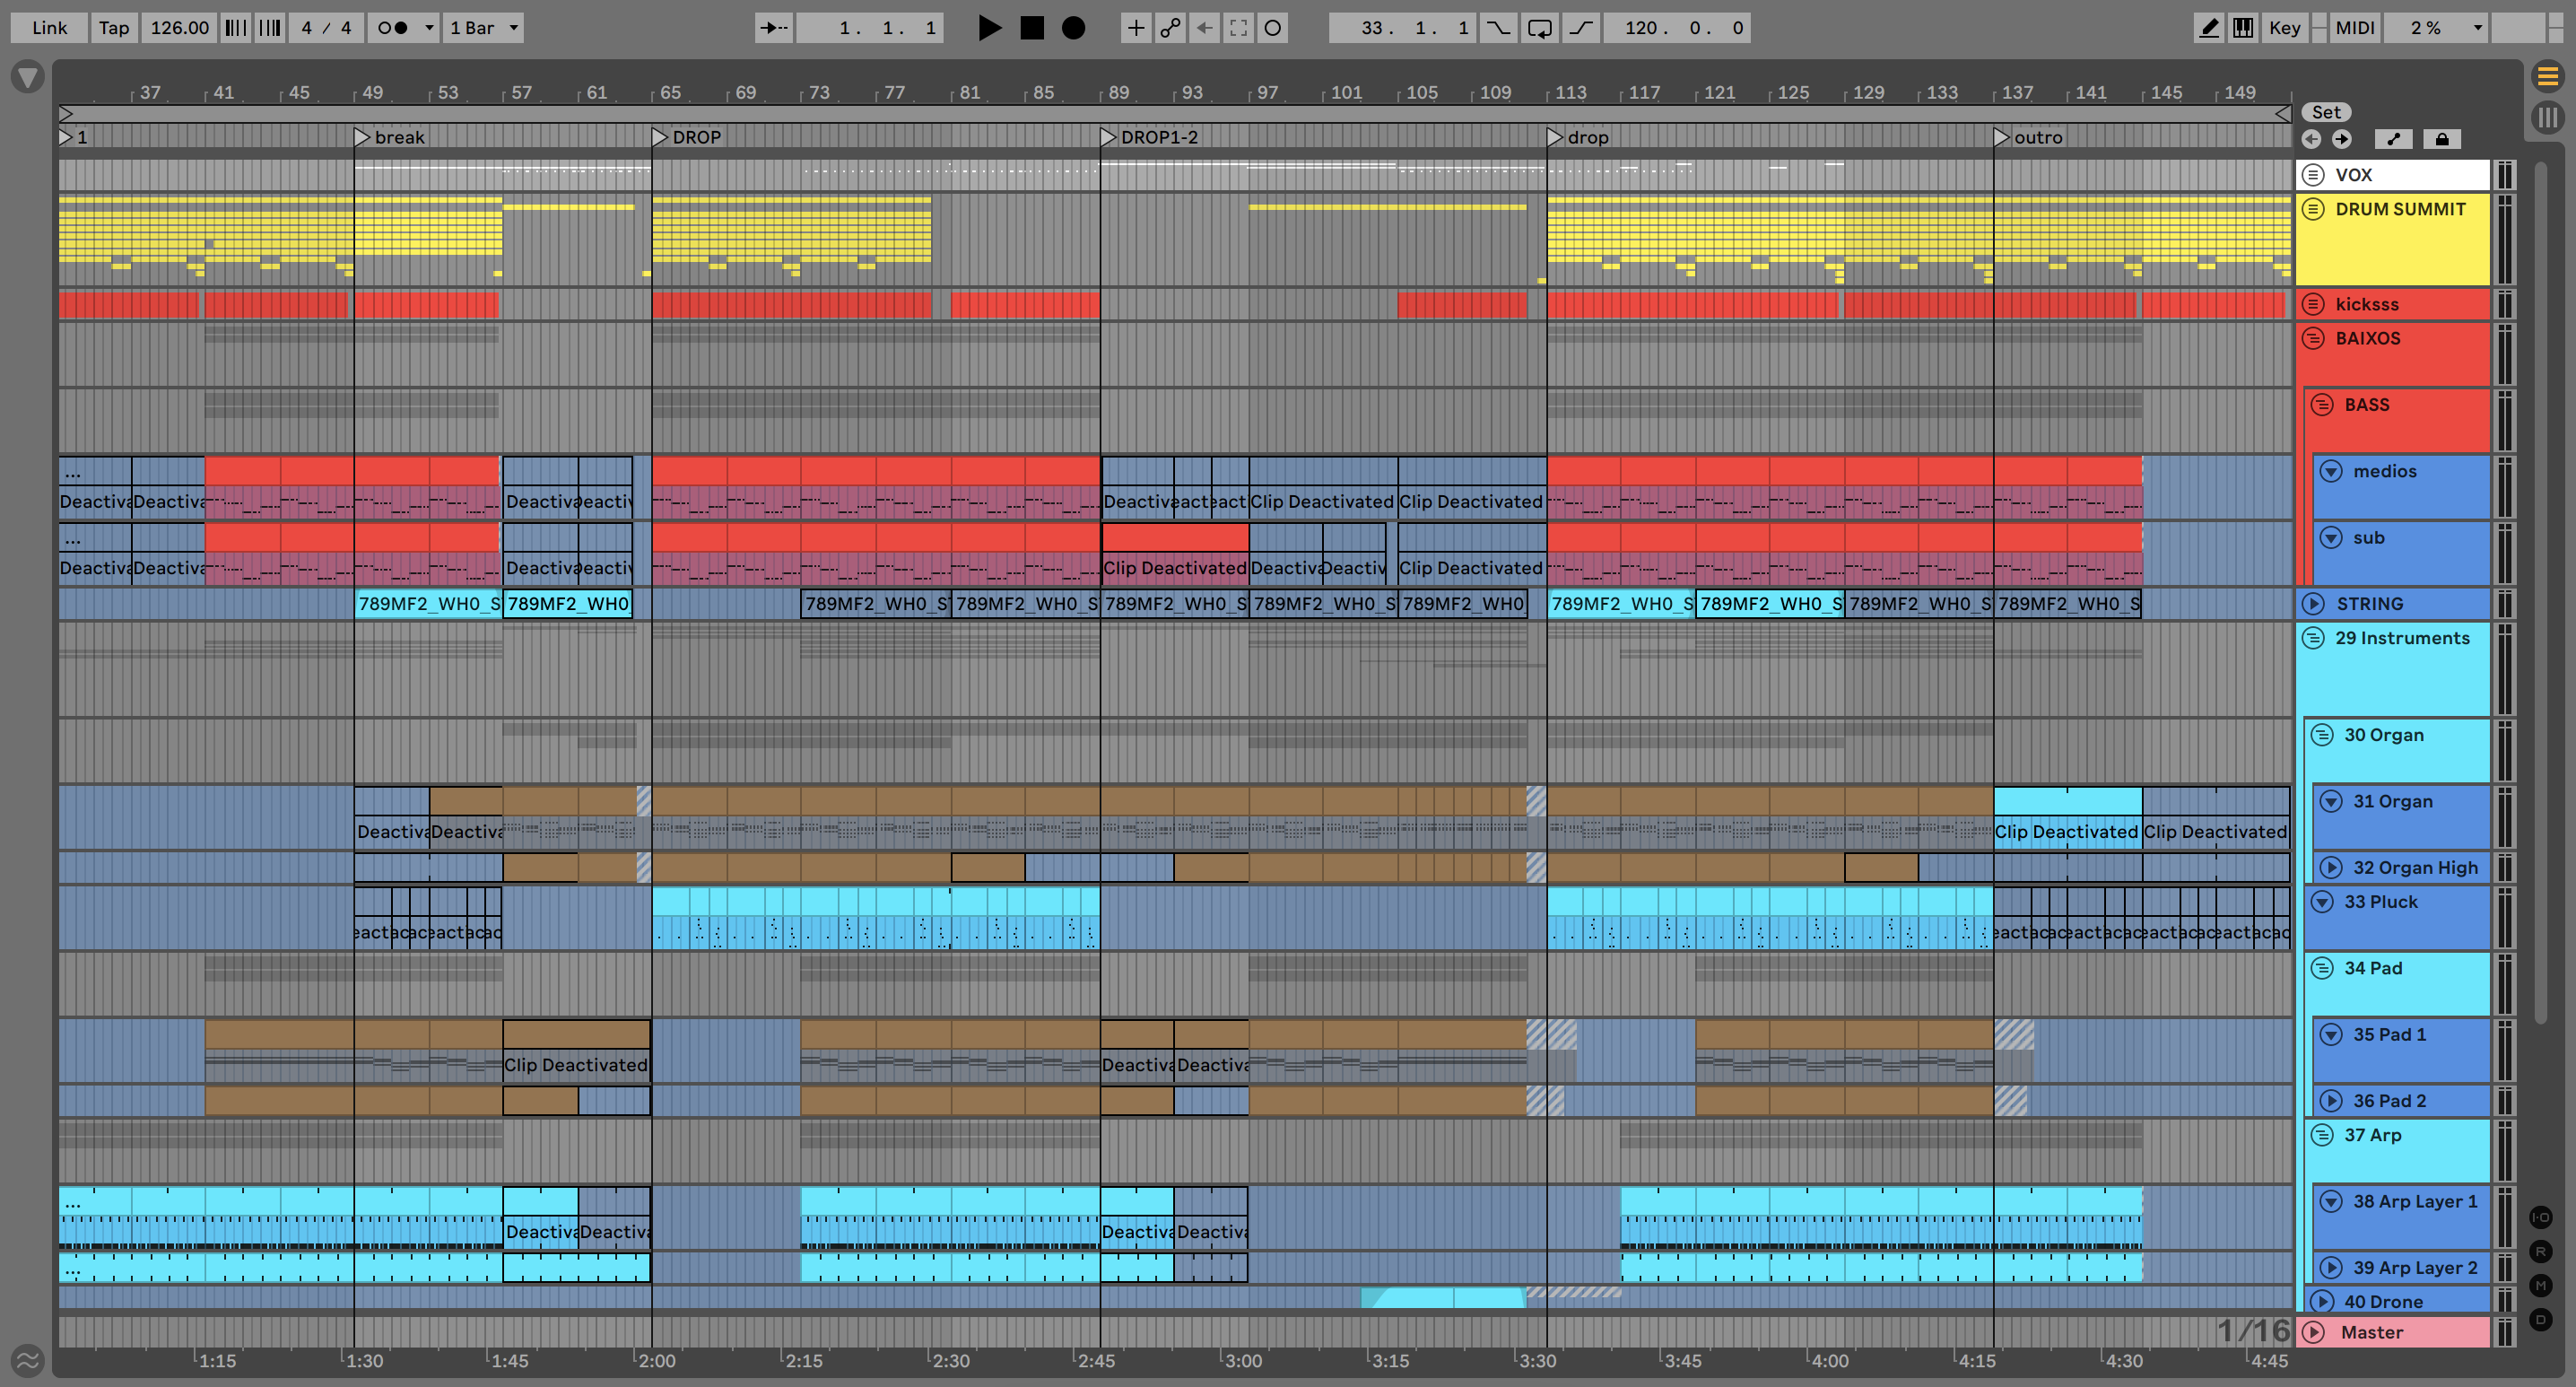Collapse the DRUM SUMMIT group track
This screenshot has width=2576, height=1387.
(2314, 210)
